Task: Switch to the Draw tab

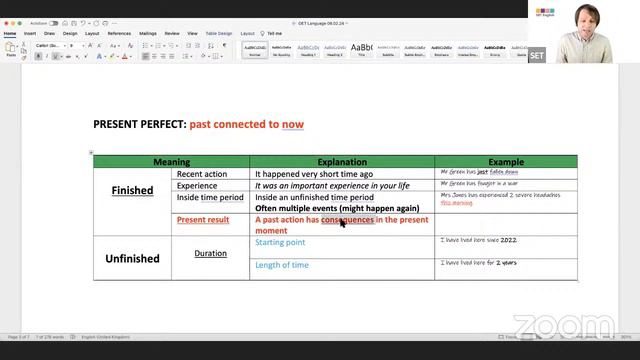Action: click(49, 33)
